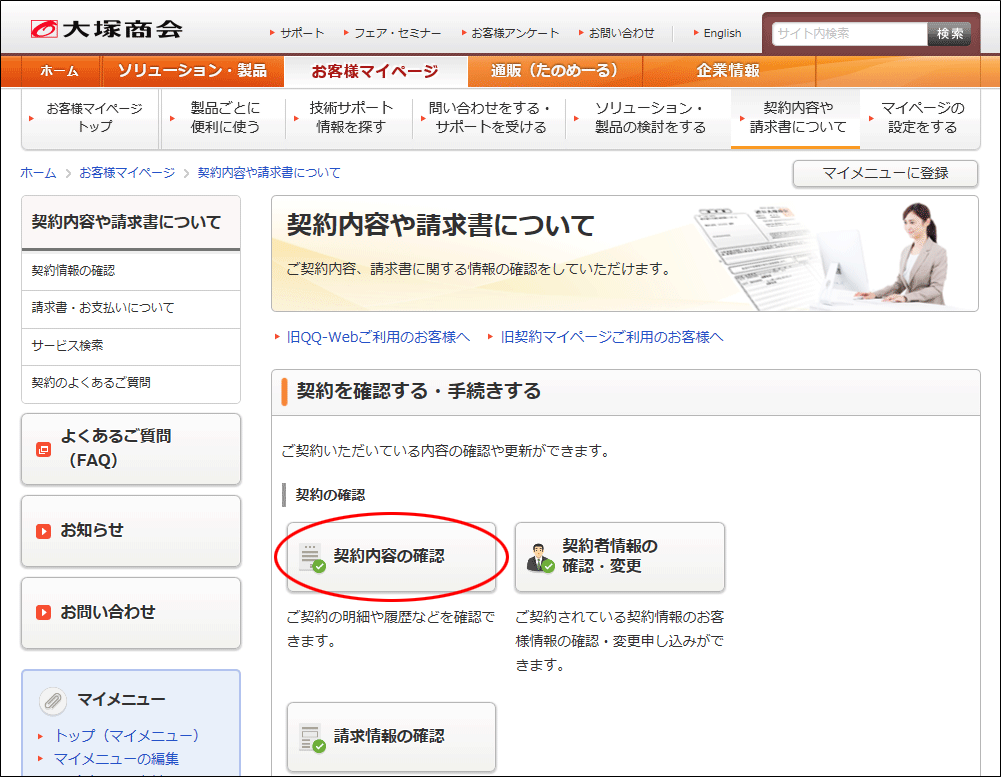The image size is (1001, 777).
Task: Open the English language link
Action: coord(722,33)
